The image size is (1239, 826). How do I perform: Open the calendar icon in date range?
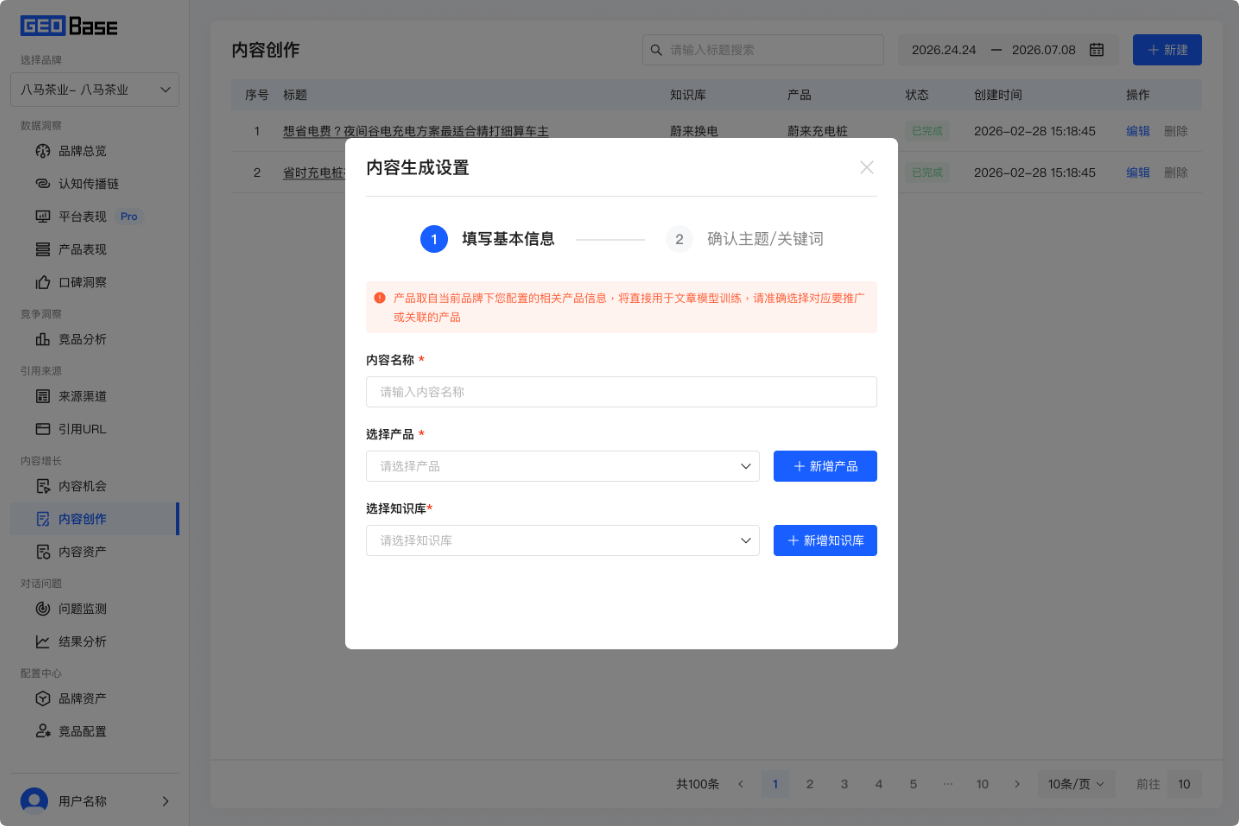[1096, 50]
